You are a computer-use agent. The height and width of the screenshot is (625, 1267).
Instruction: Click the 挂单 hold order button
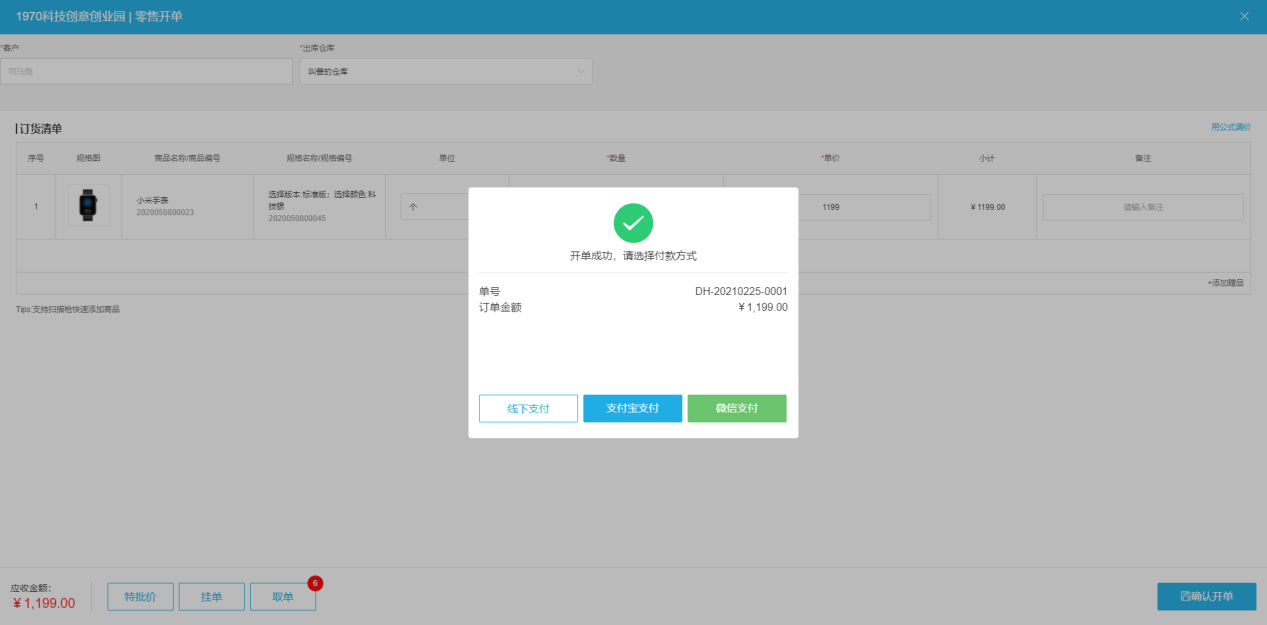pyautogui.click(x=211, y=597)
